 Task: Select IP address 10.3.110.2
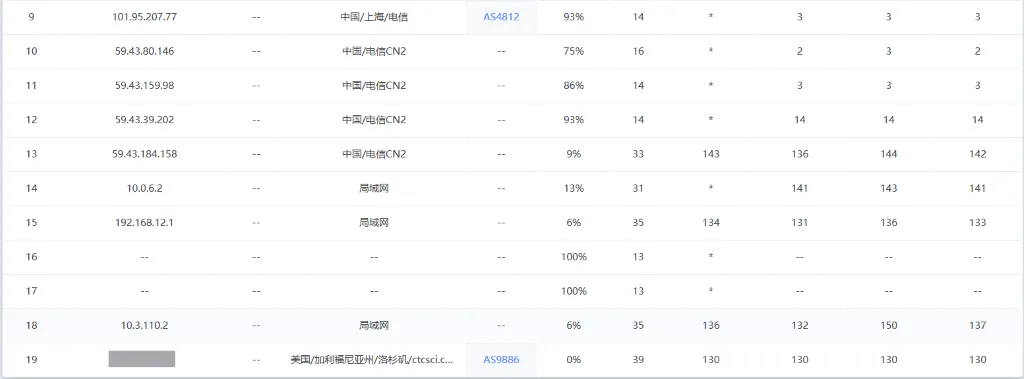coord(144,325)
